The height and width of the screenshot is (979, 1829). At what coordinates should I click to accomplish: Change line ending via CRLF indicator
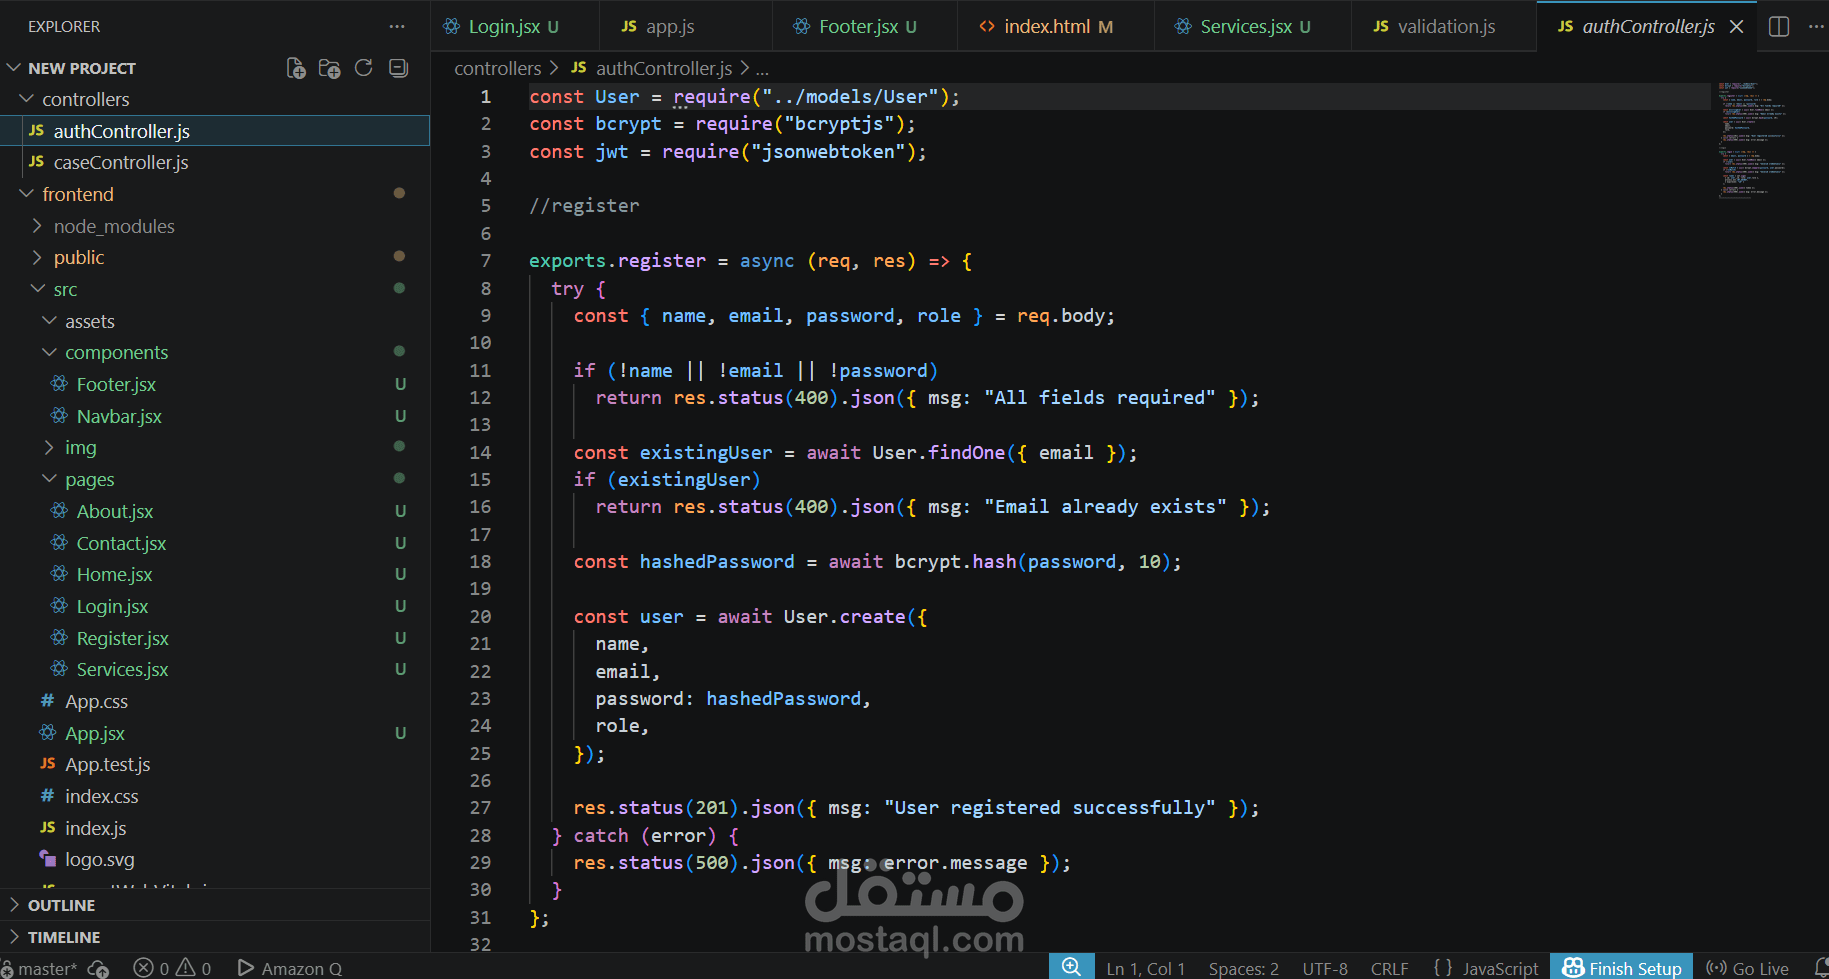coord(1389,967)
